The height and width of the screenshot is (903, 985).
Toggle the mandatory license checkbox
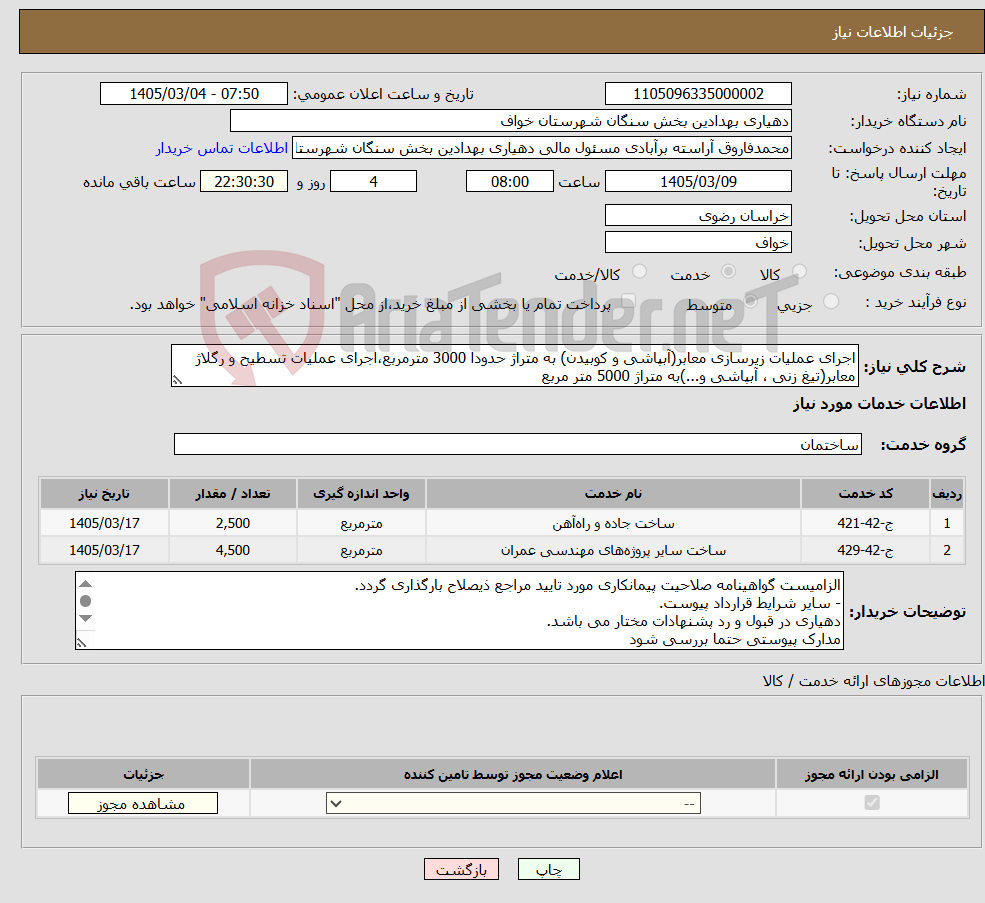[872, 802]
